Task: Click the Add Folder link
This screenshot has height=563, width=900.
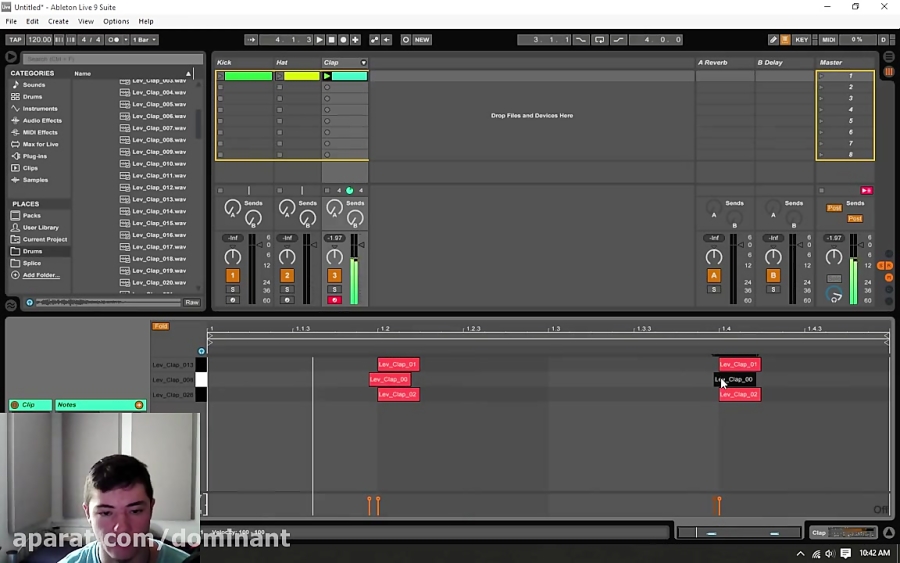Action: pos(41,275)
